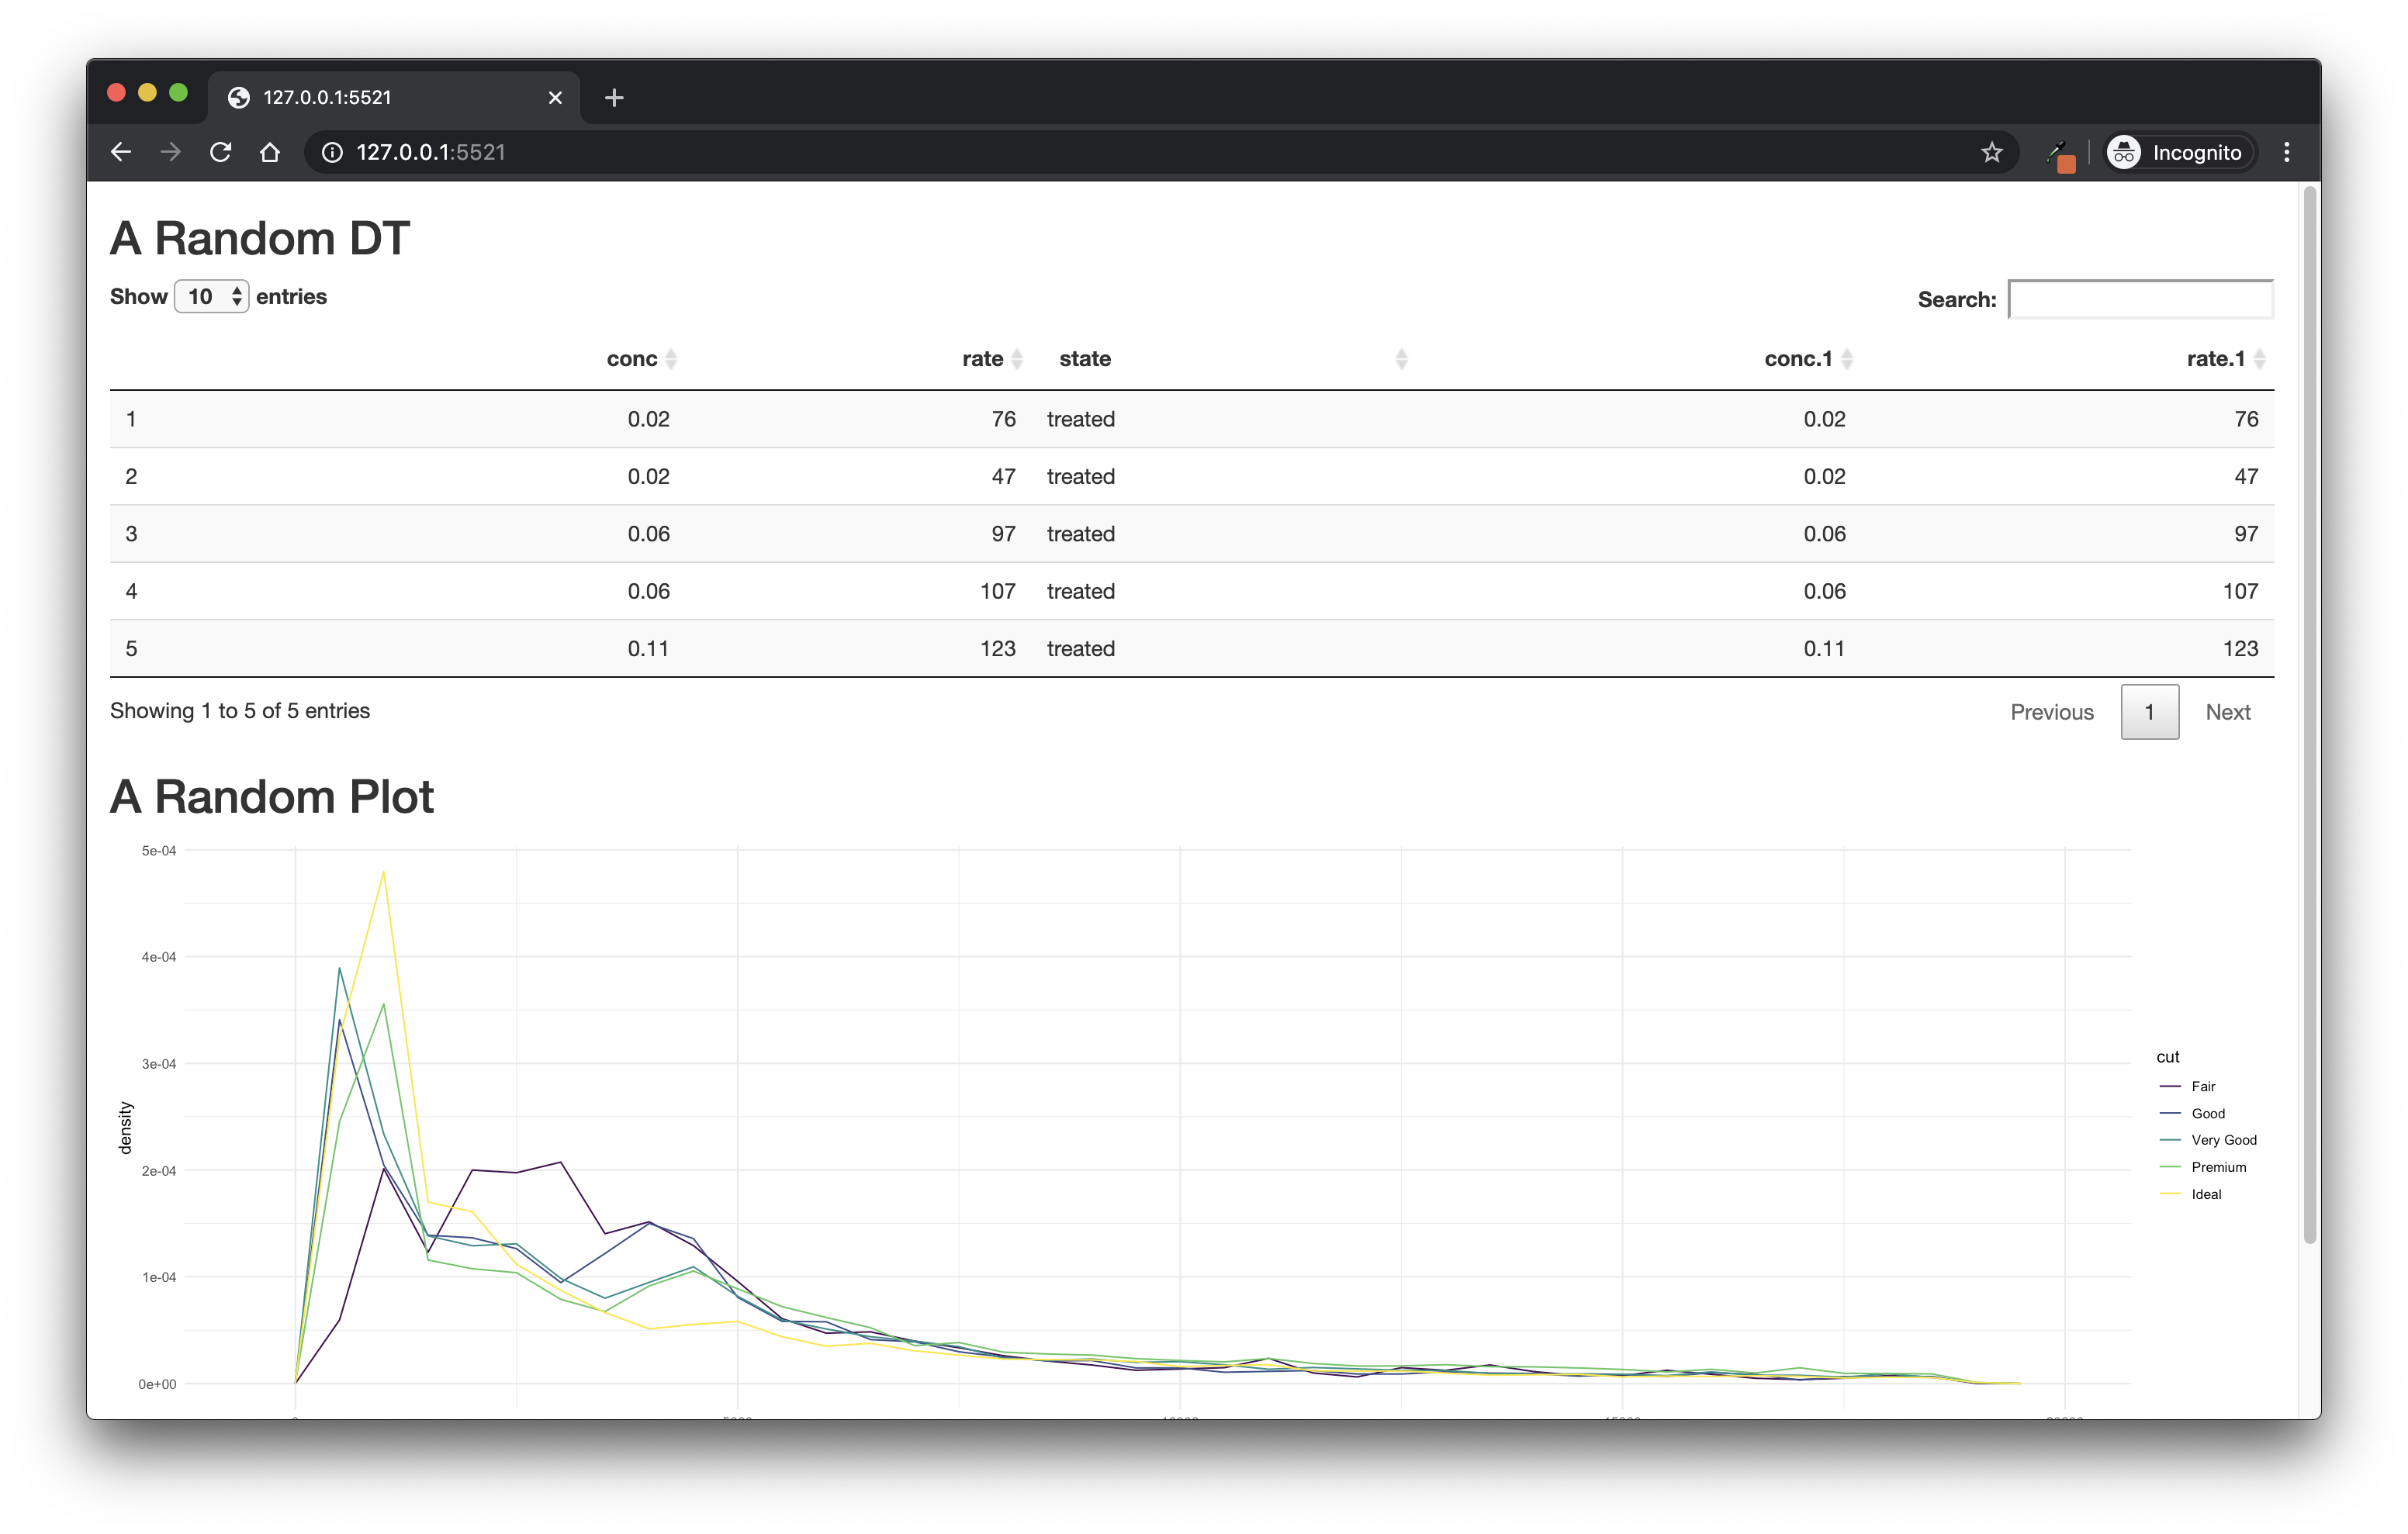Image resolution: width=2408 pixels, height=1534 pixels.
Task: Click the A Random DT heading
Action: click(260, 238)
